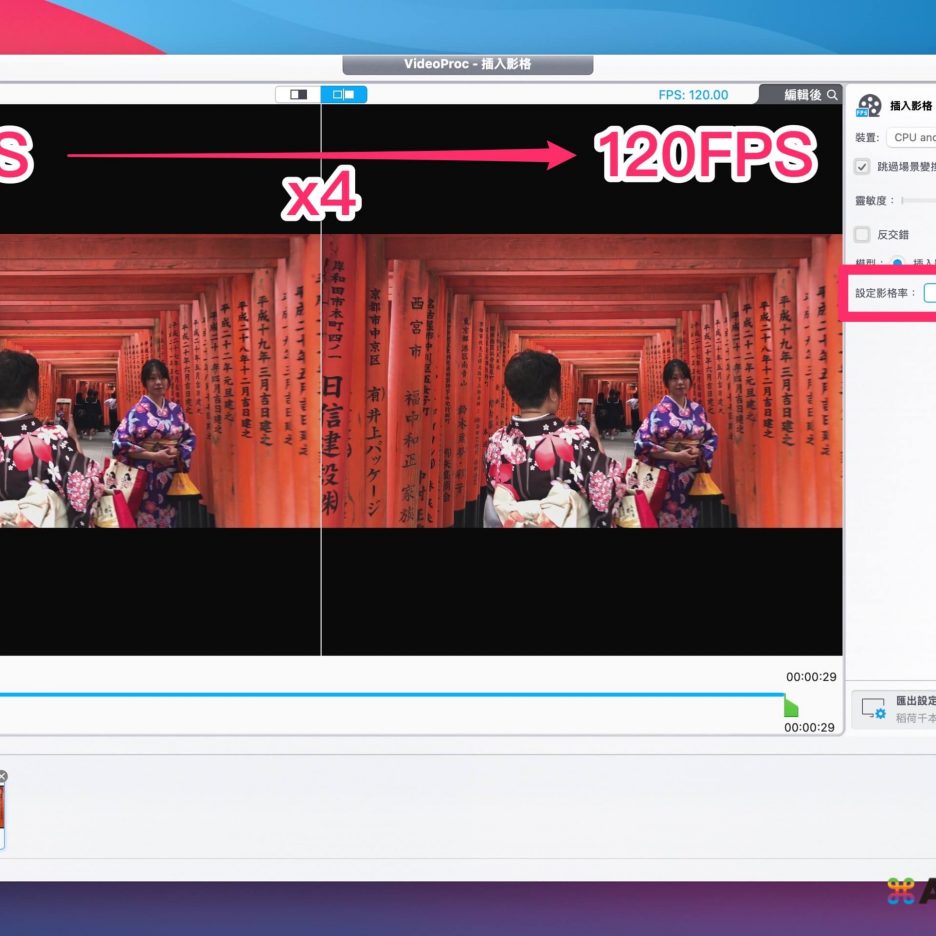The height and width of the screenshot is (936, 936).
Task: Click the FPS: 120.00 readout
Action: pos(693,95)
